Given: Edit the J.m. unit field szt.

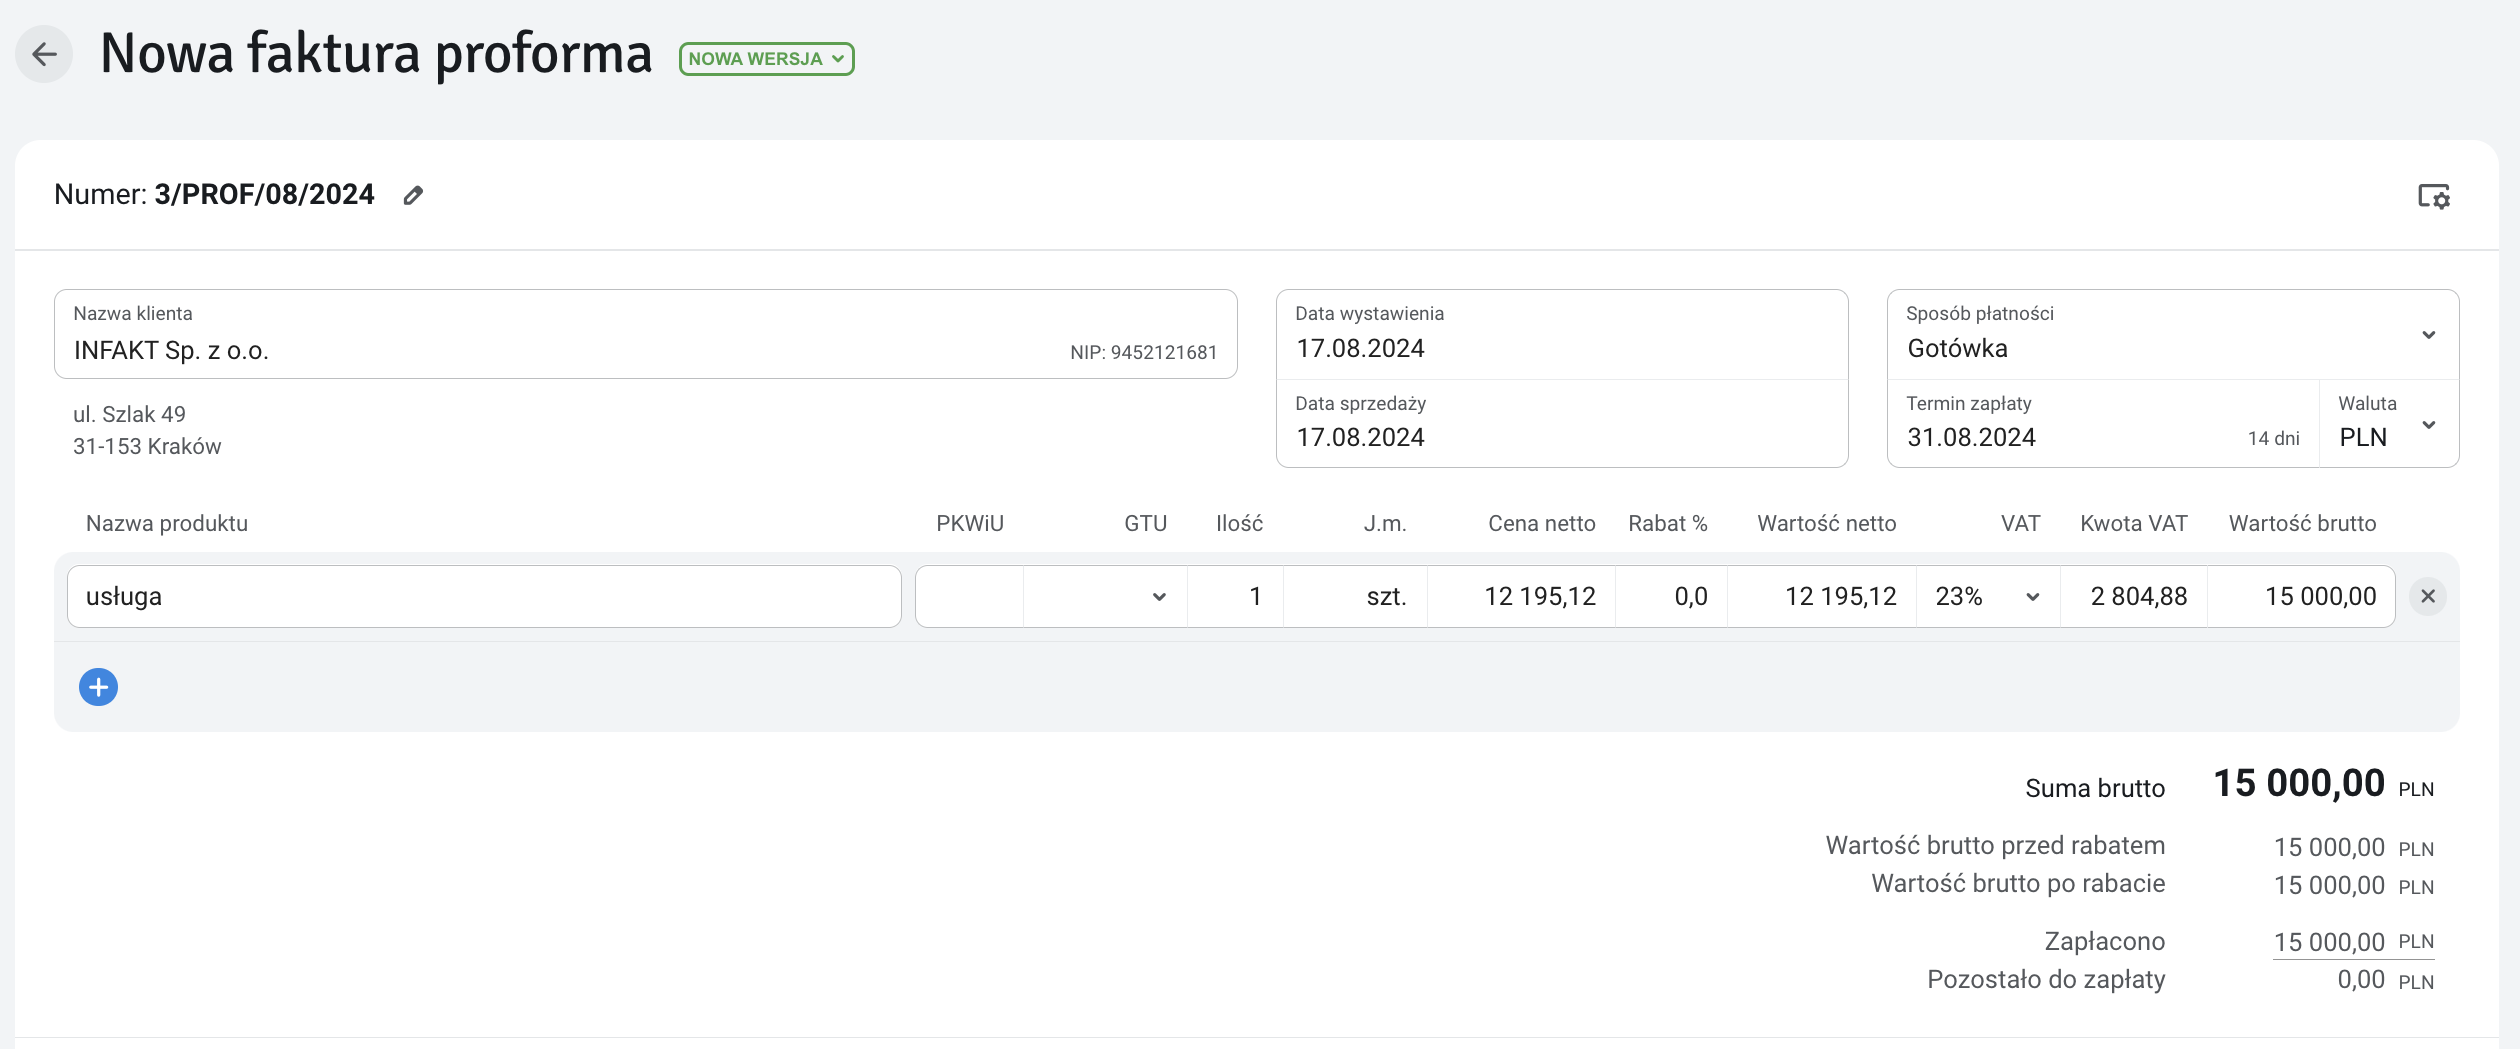Looking at the screenshot, I should pyautogui.click(x=1355, y=597).
